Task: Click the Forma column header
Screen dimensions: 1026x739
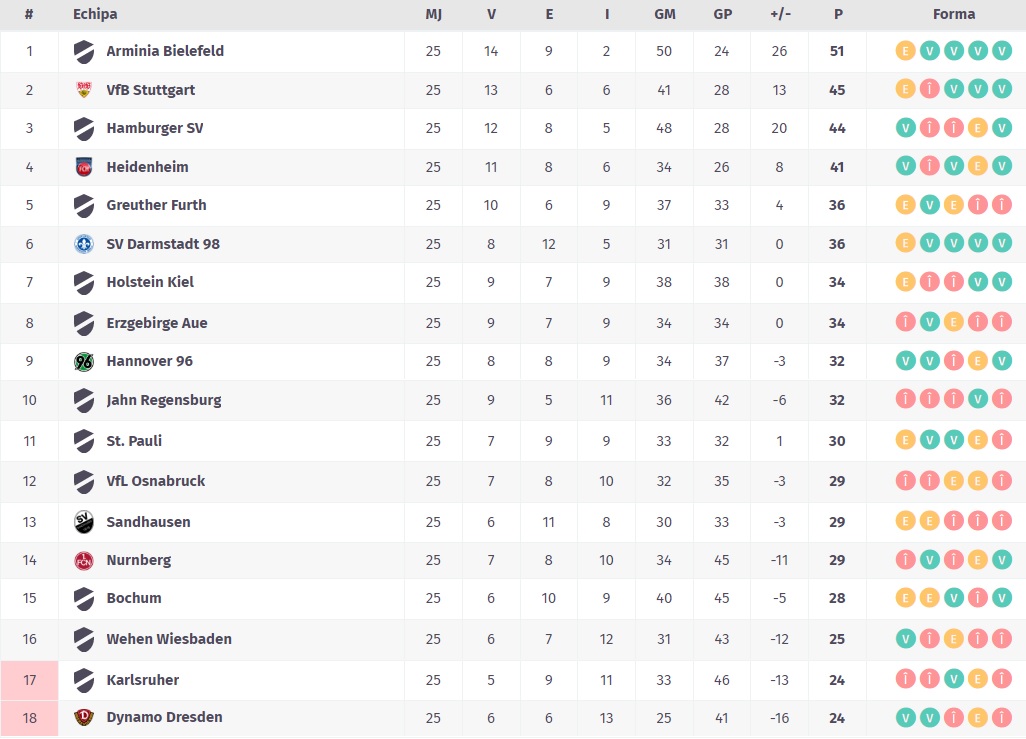Action: click(953, 15)
